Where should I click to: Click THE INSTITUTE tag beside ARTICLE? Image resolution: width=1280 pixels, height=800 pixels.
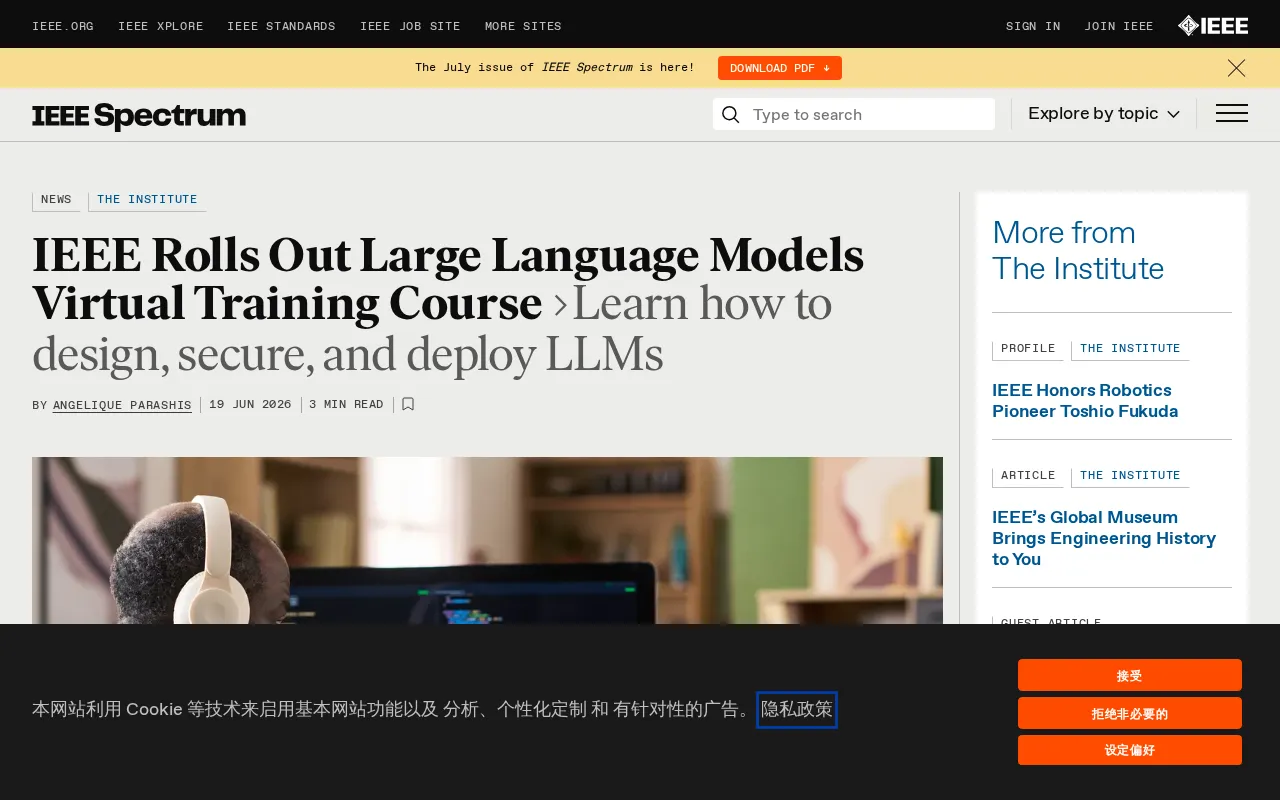click(1130, 476)
